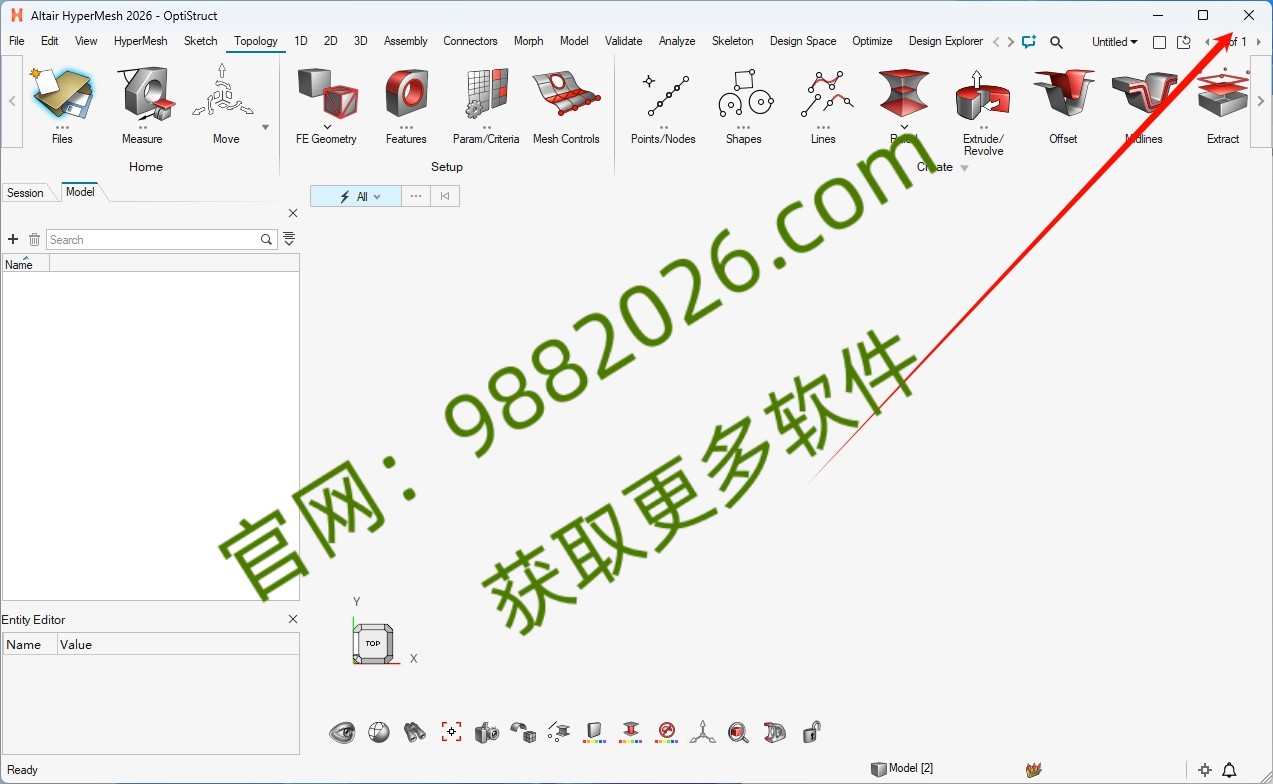Switch to the Validate ribbon tab

point(624,41)
